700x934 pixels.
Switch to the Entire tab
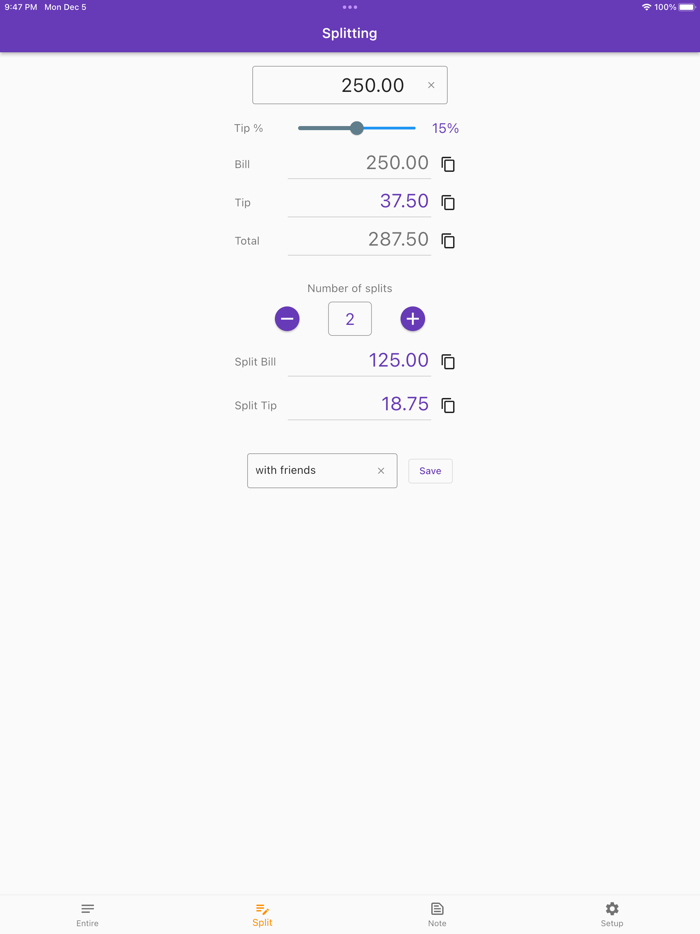point(87,913)
